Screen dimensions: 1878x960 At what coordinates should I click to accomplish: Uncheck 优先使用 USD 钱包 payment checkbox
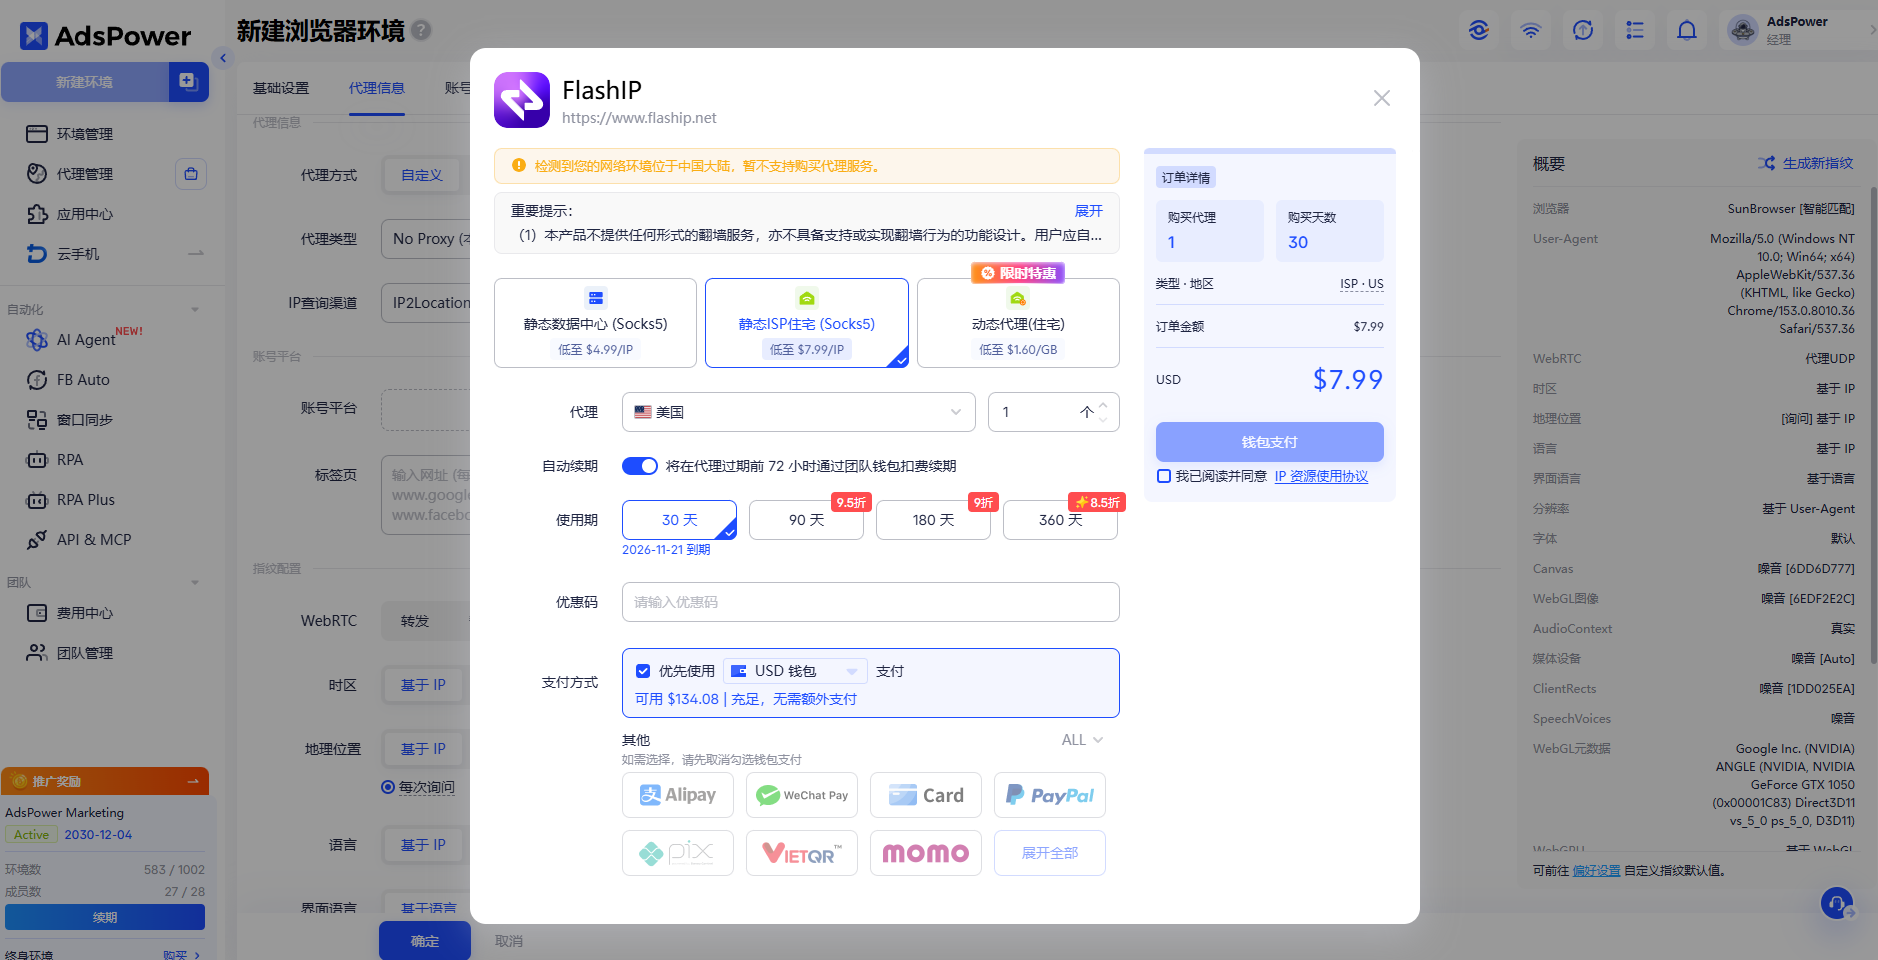[643, 671]
